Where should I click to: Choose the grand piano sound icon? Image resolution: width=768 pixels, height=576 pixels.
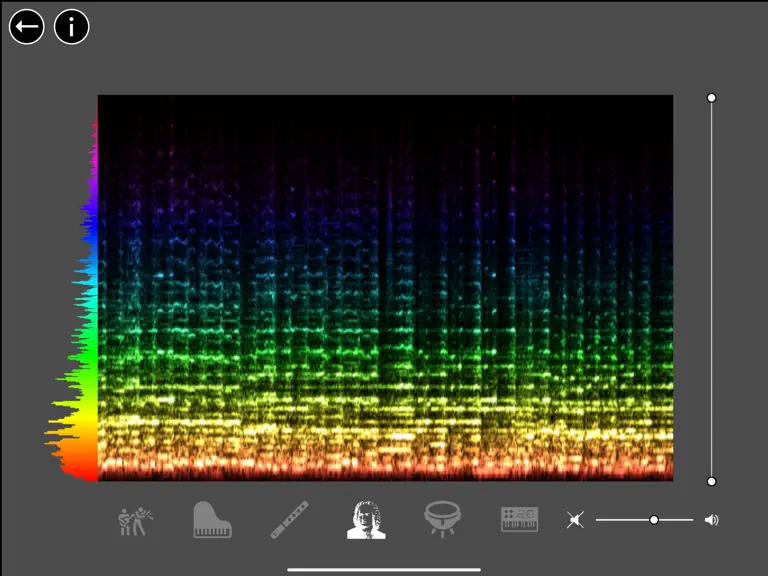212,520
